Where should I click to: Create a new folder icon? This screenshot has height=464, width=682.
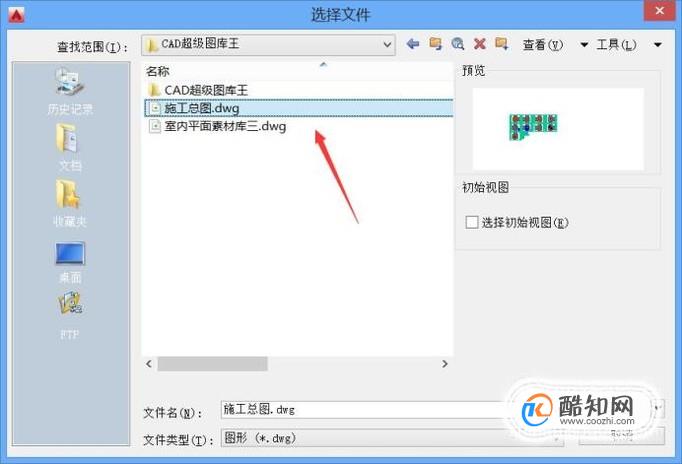(501, 44)
